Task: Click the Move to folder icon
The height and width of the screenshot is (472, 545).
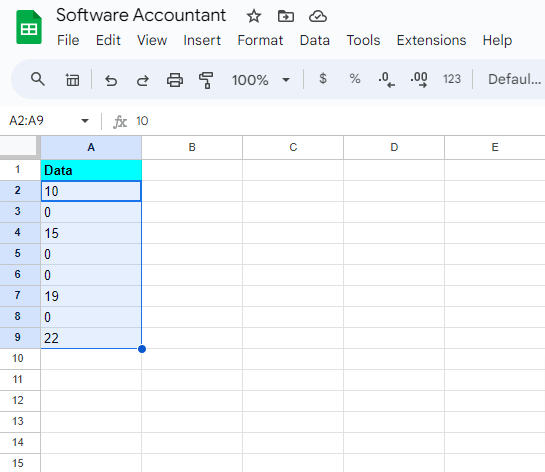Action: coord(286,16)
